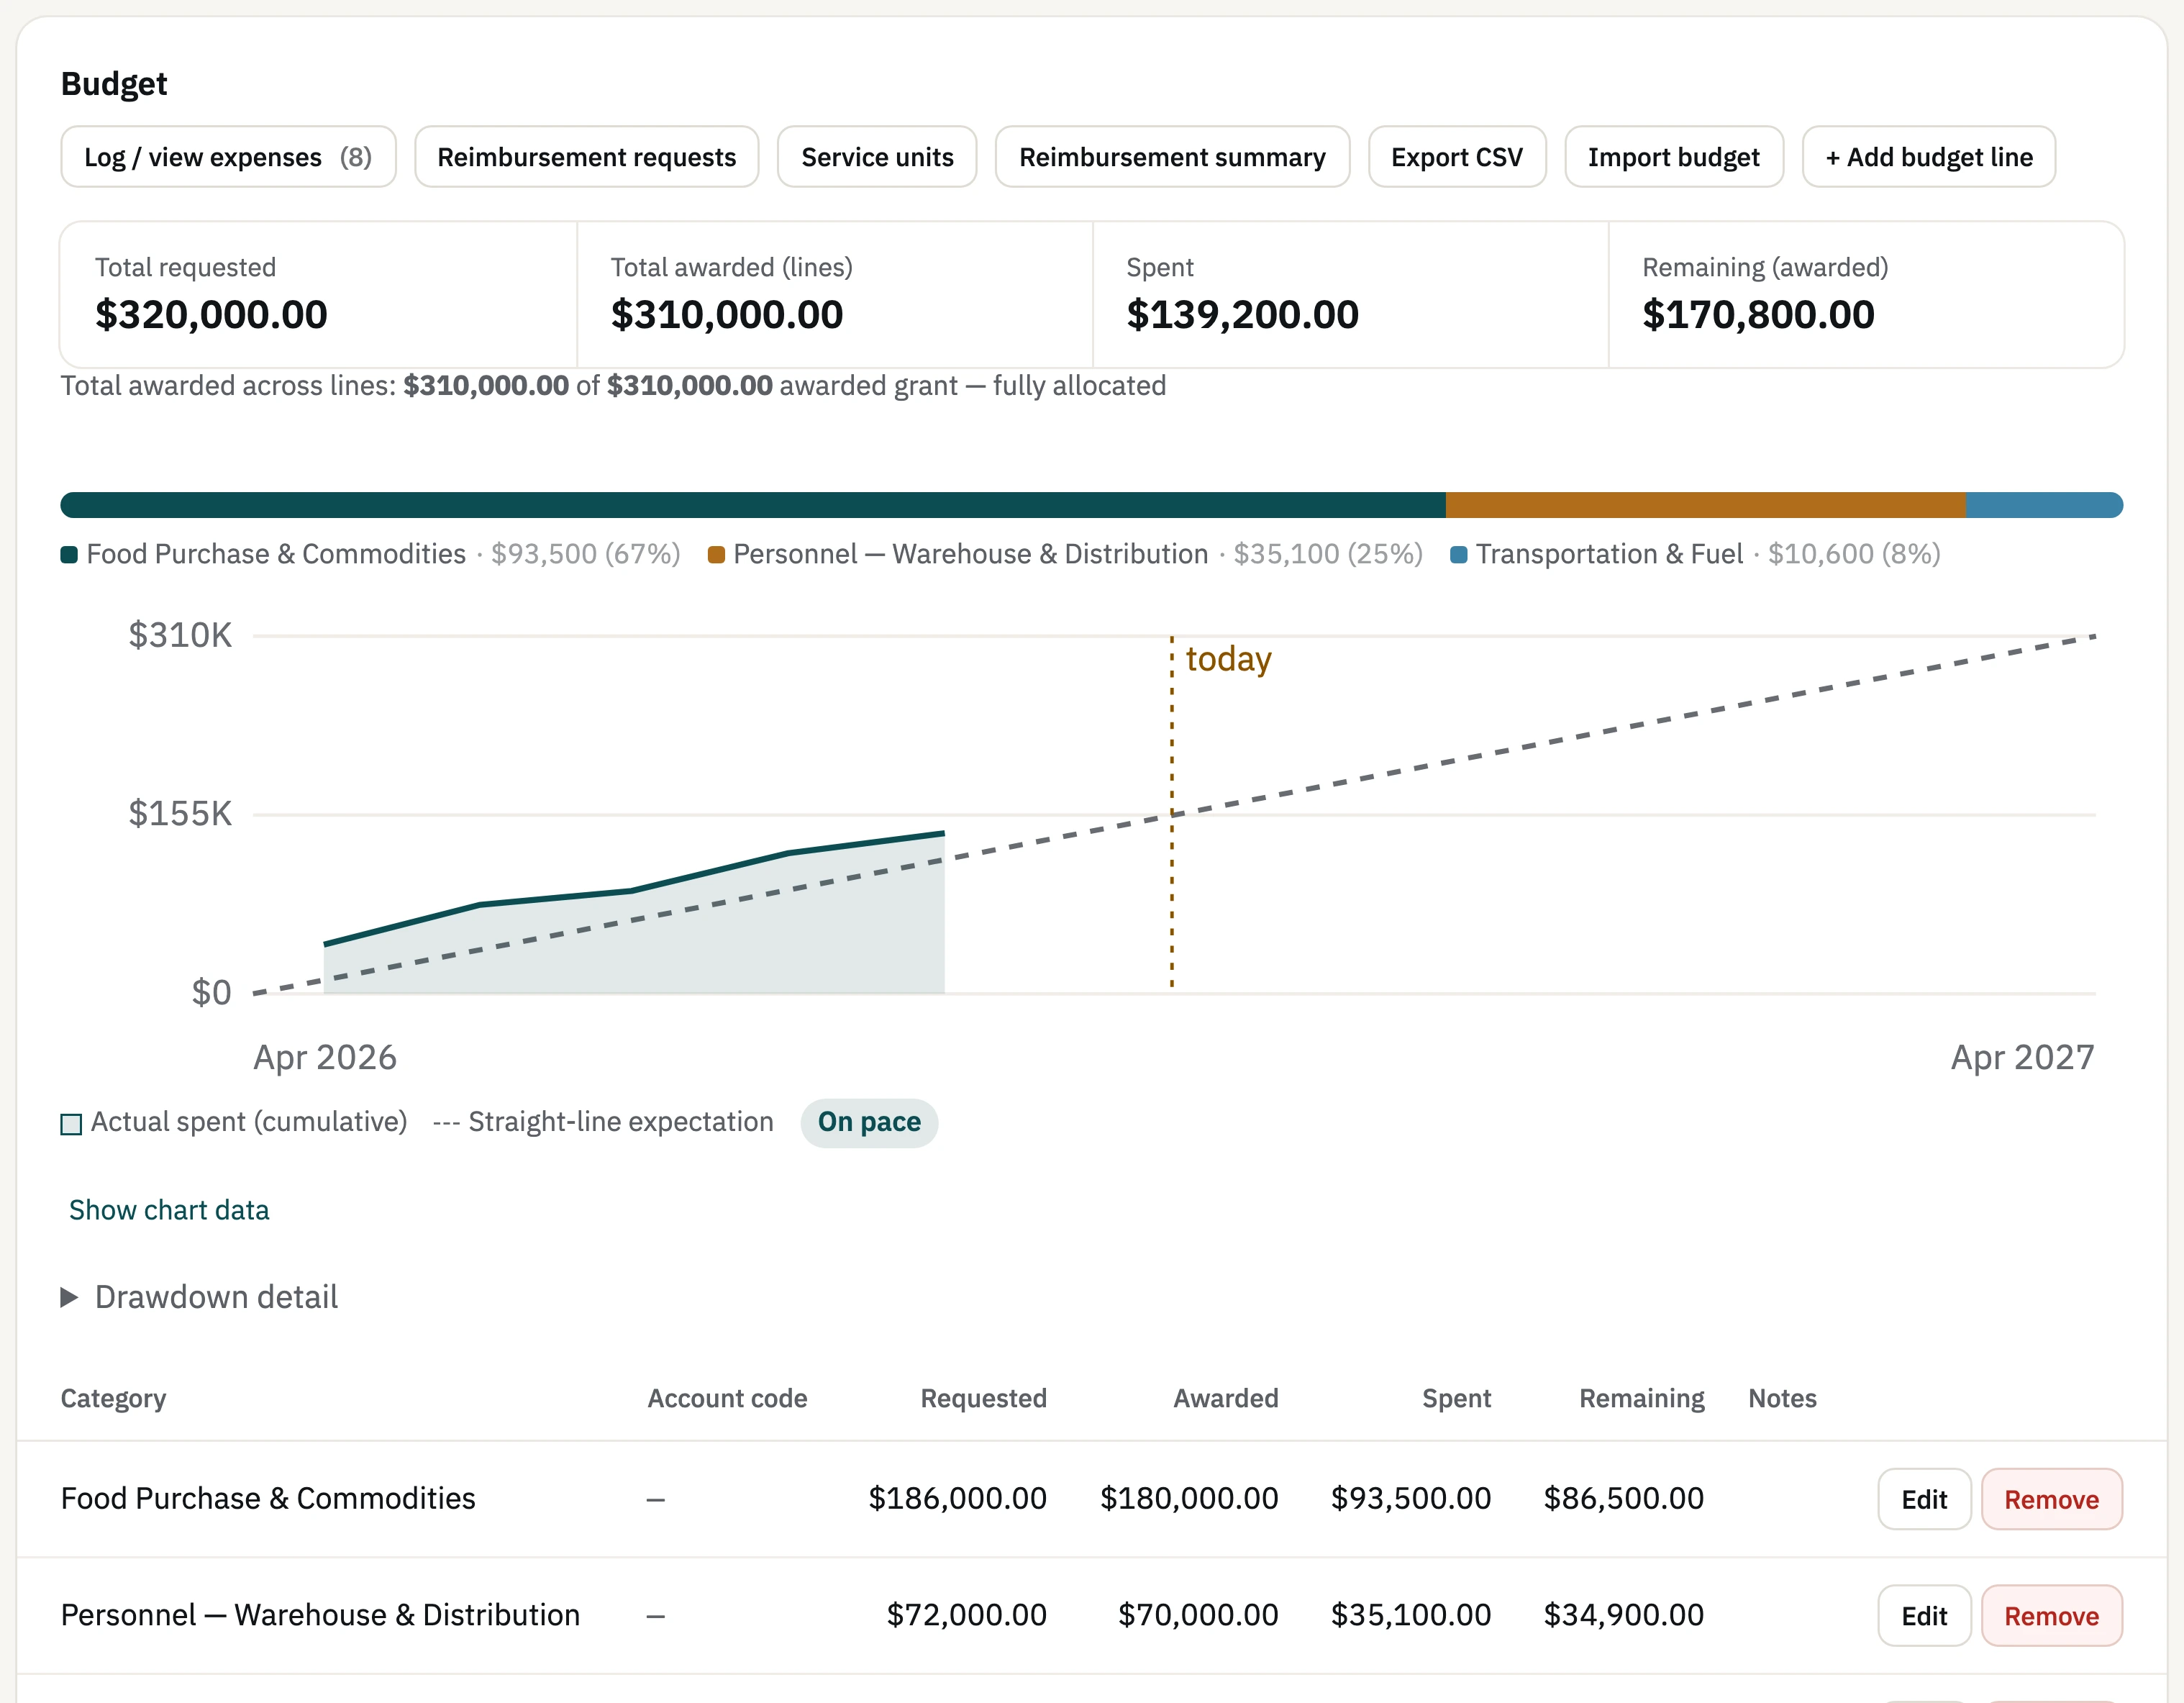
Task: Click the Notes column header
Action: (1782, 1398)
